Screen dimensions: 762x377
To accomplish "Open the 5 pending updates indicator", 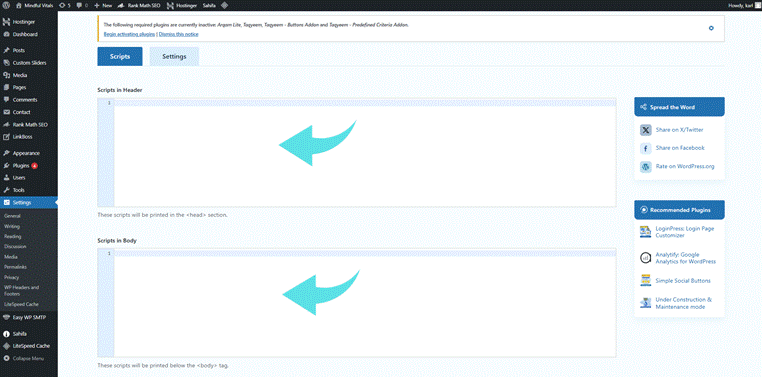I will point(65,5).
